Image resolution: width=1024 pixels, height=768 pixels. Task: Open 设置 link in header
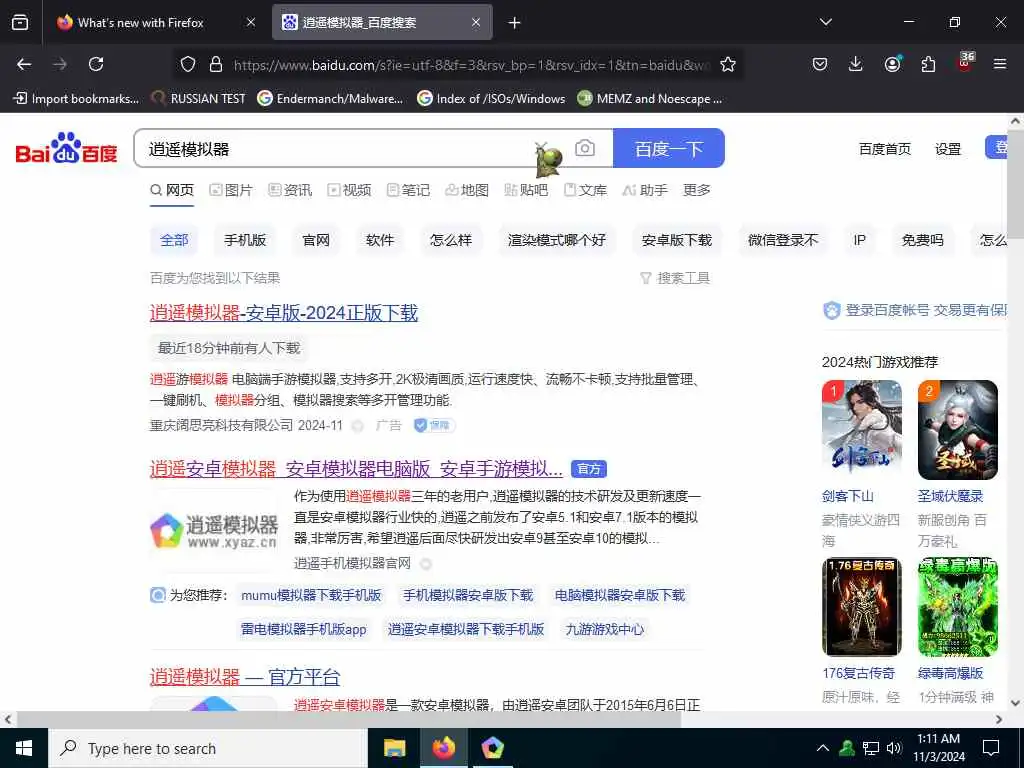948,149
